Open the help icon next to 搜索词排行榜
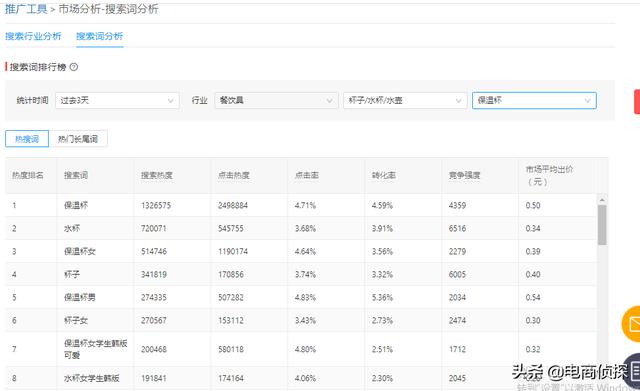 [x=74, y=67]
